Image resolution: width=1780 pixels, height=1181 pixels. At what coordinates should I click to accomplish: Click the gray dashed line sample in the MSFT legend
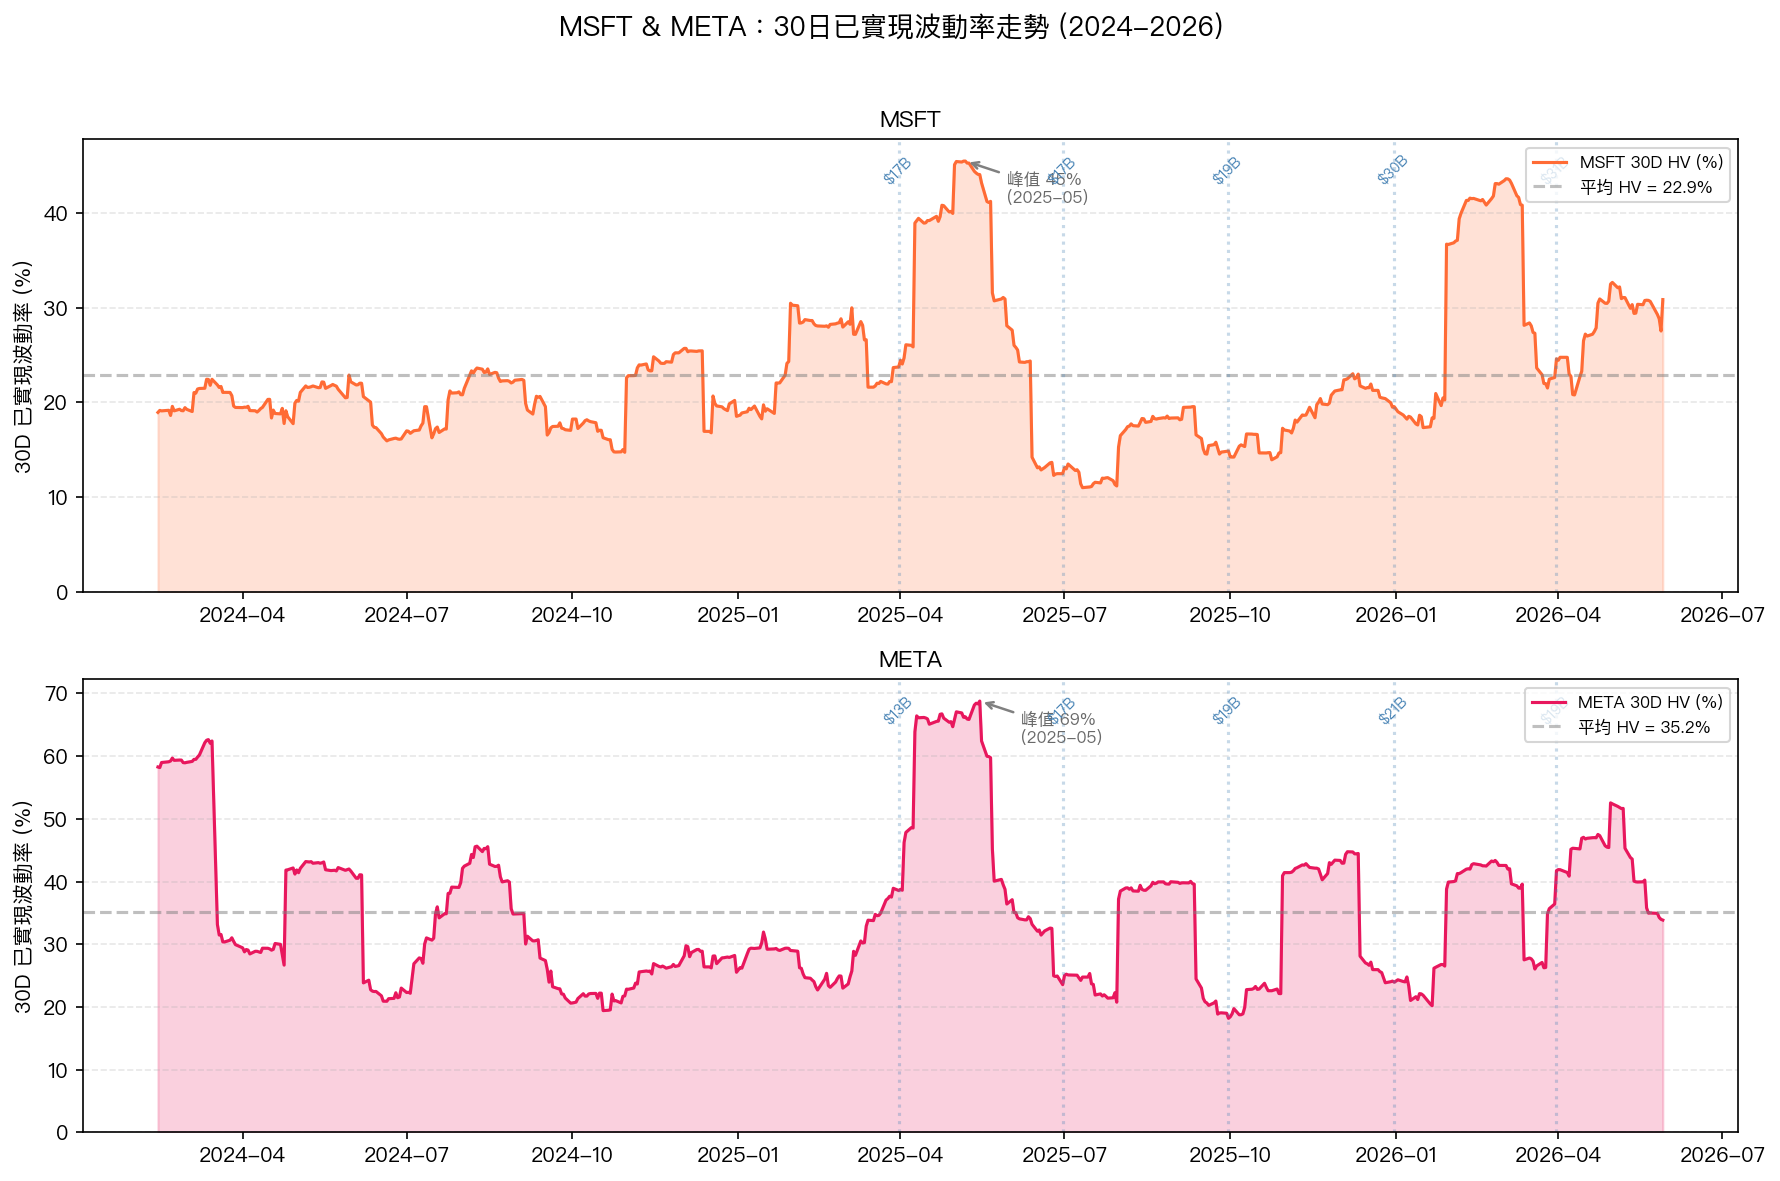point(1549,187)
